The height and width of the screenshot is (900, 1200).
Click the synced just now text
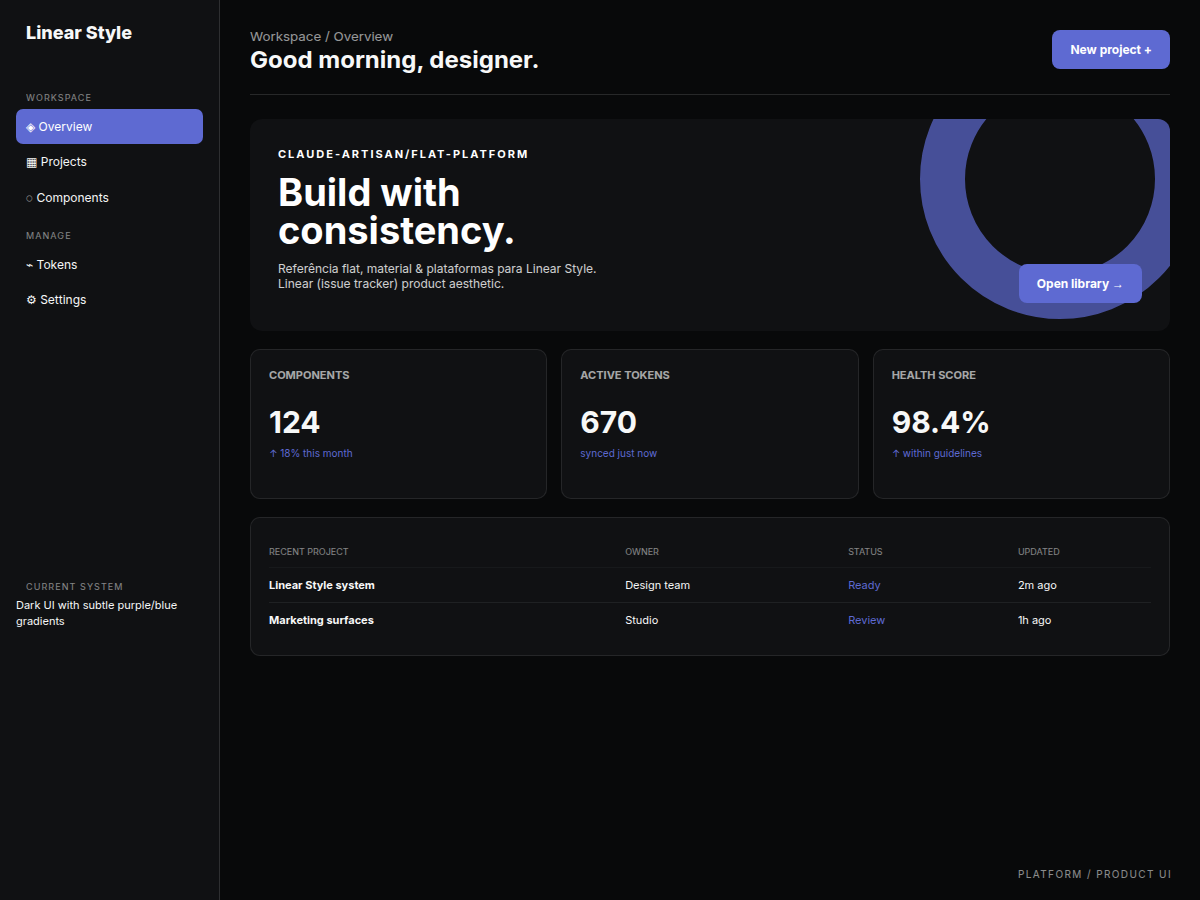619,454
